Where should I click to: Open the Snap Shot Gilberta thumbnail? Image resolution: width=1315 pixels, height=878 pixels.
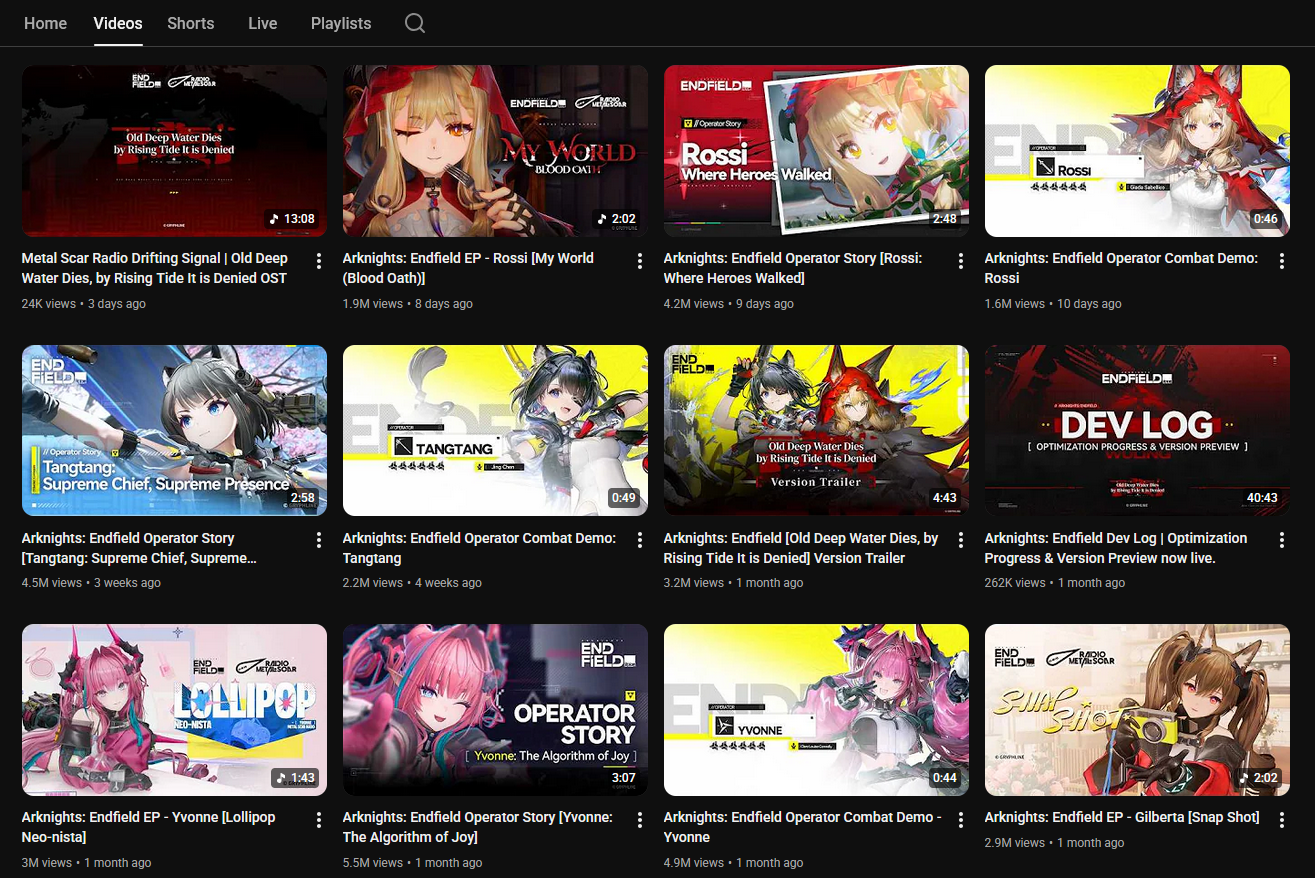point(1137,710)
